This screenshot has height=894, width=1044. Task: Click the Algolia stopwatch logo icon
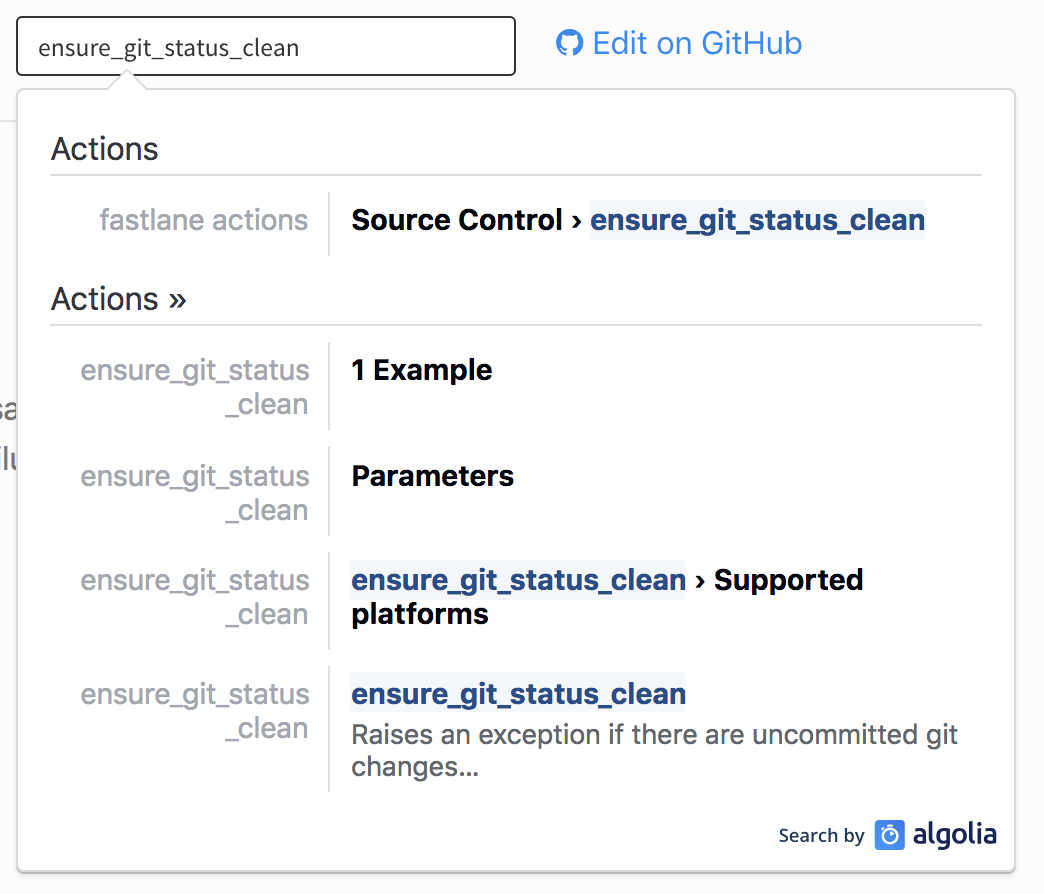pos(888,835)
